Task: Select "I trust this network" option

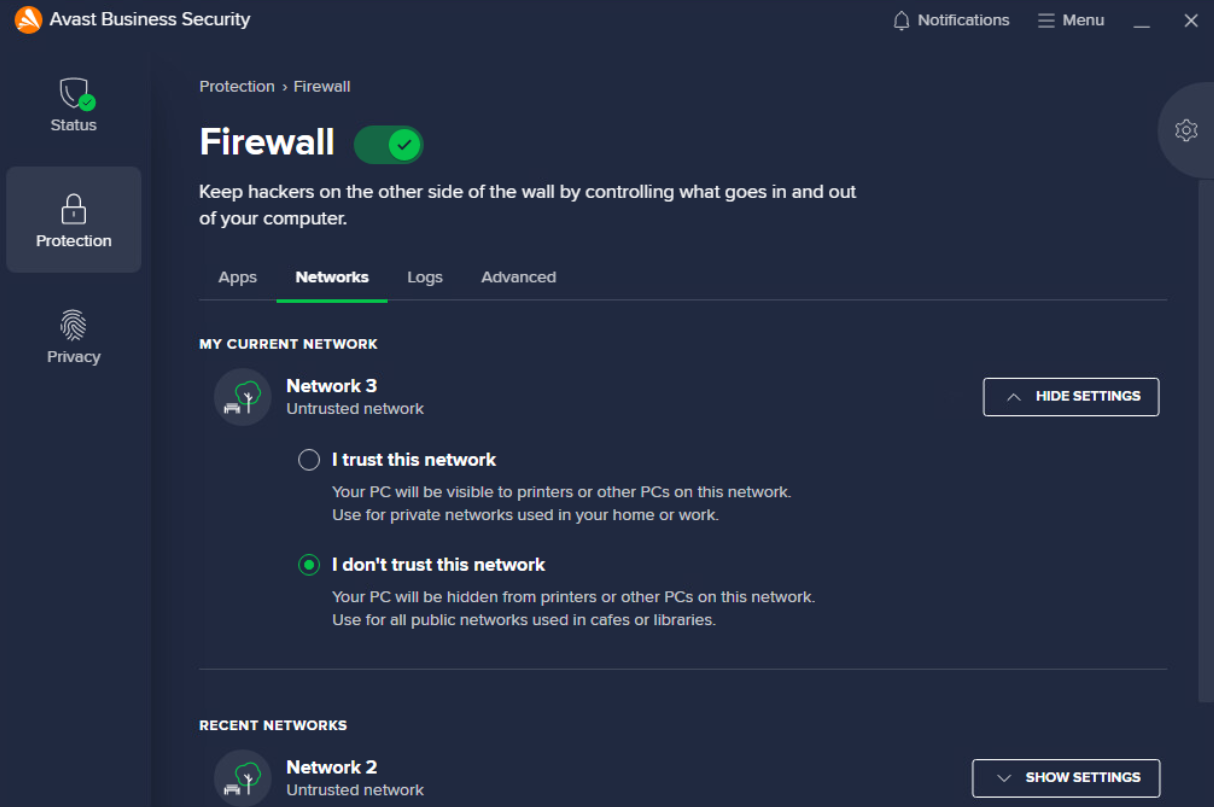Action: (309, 460)
